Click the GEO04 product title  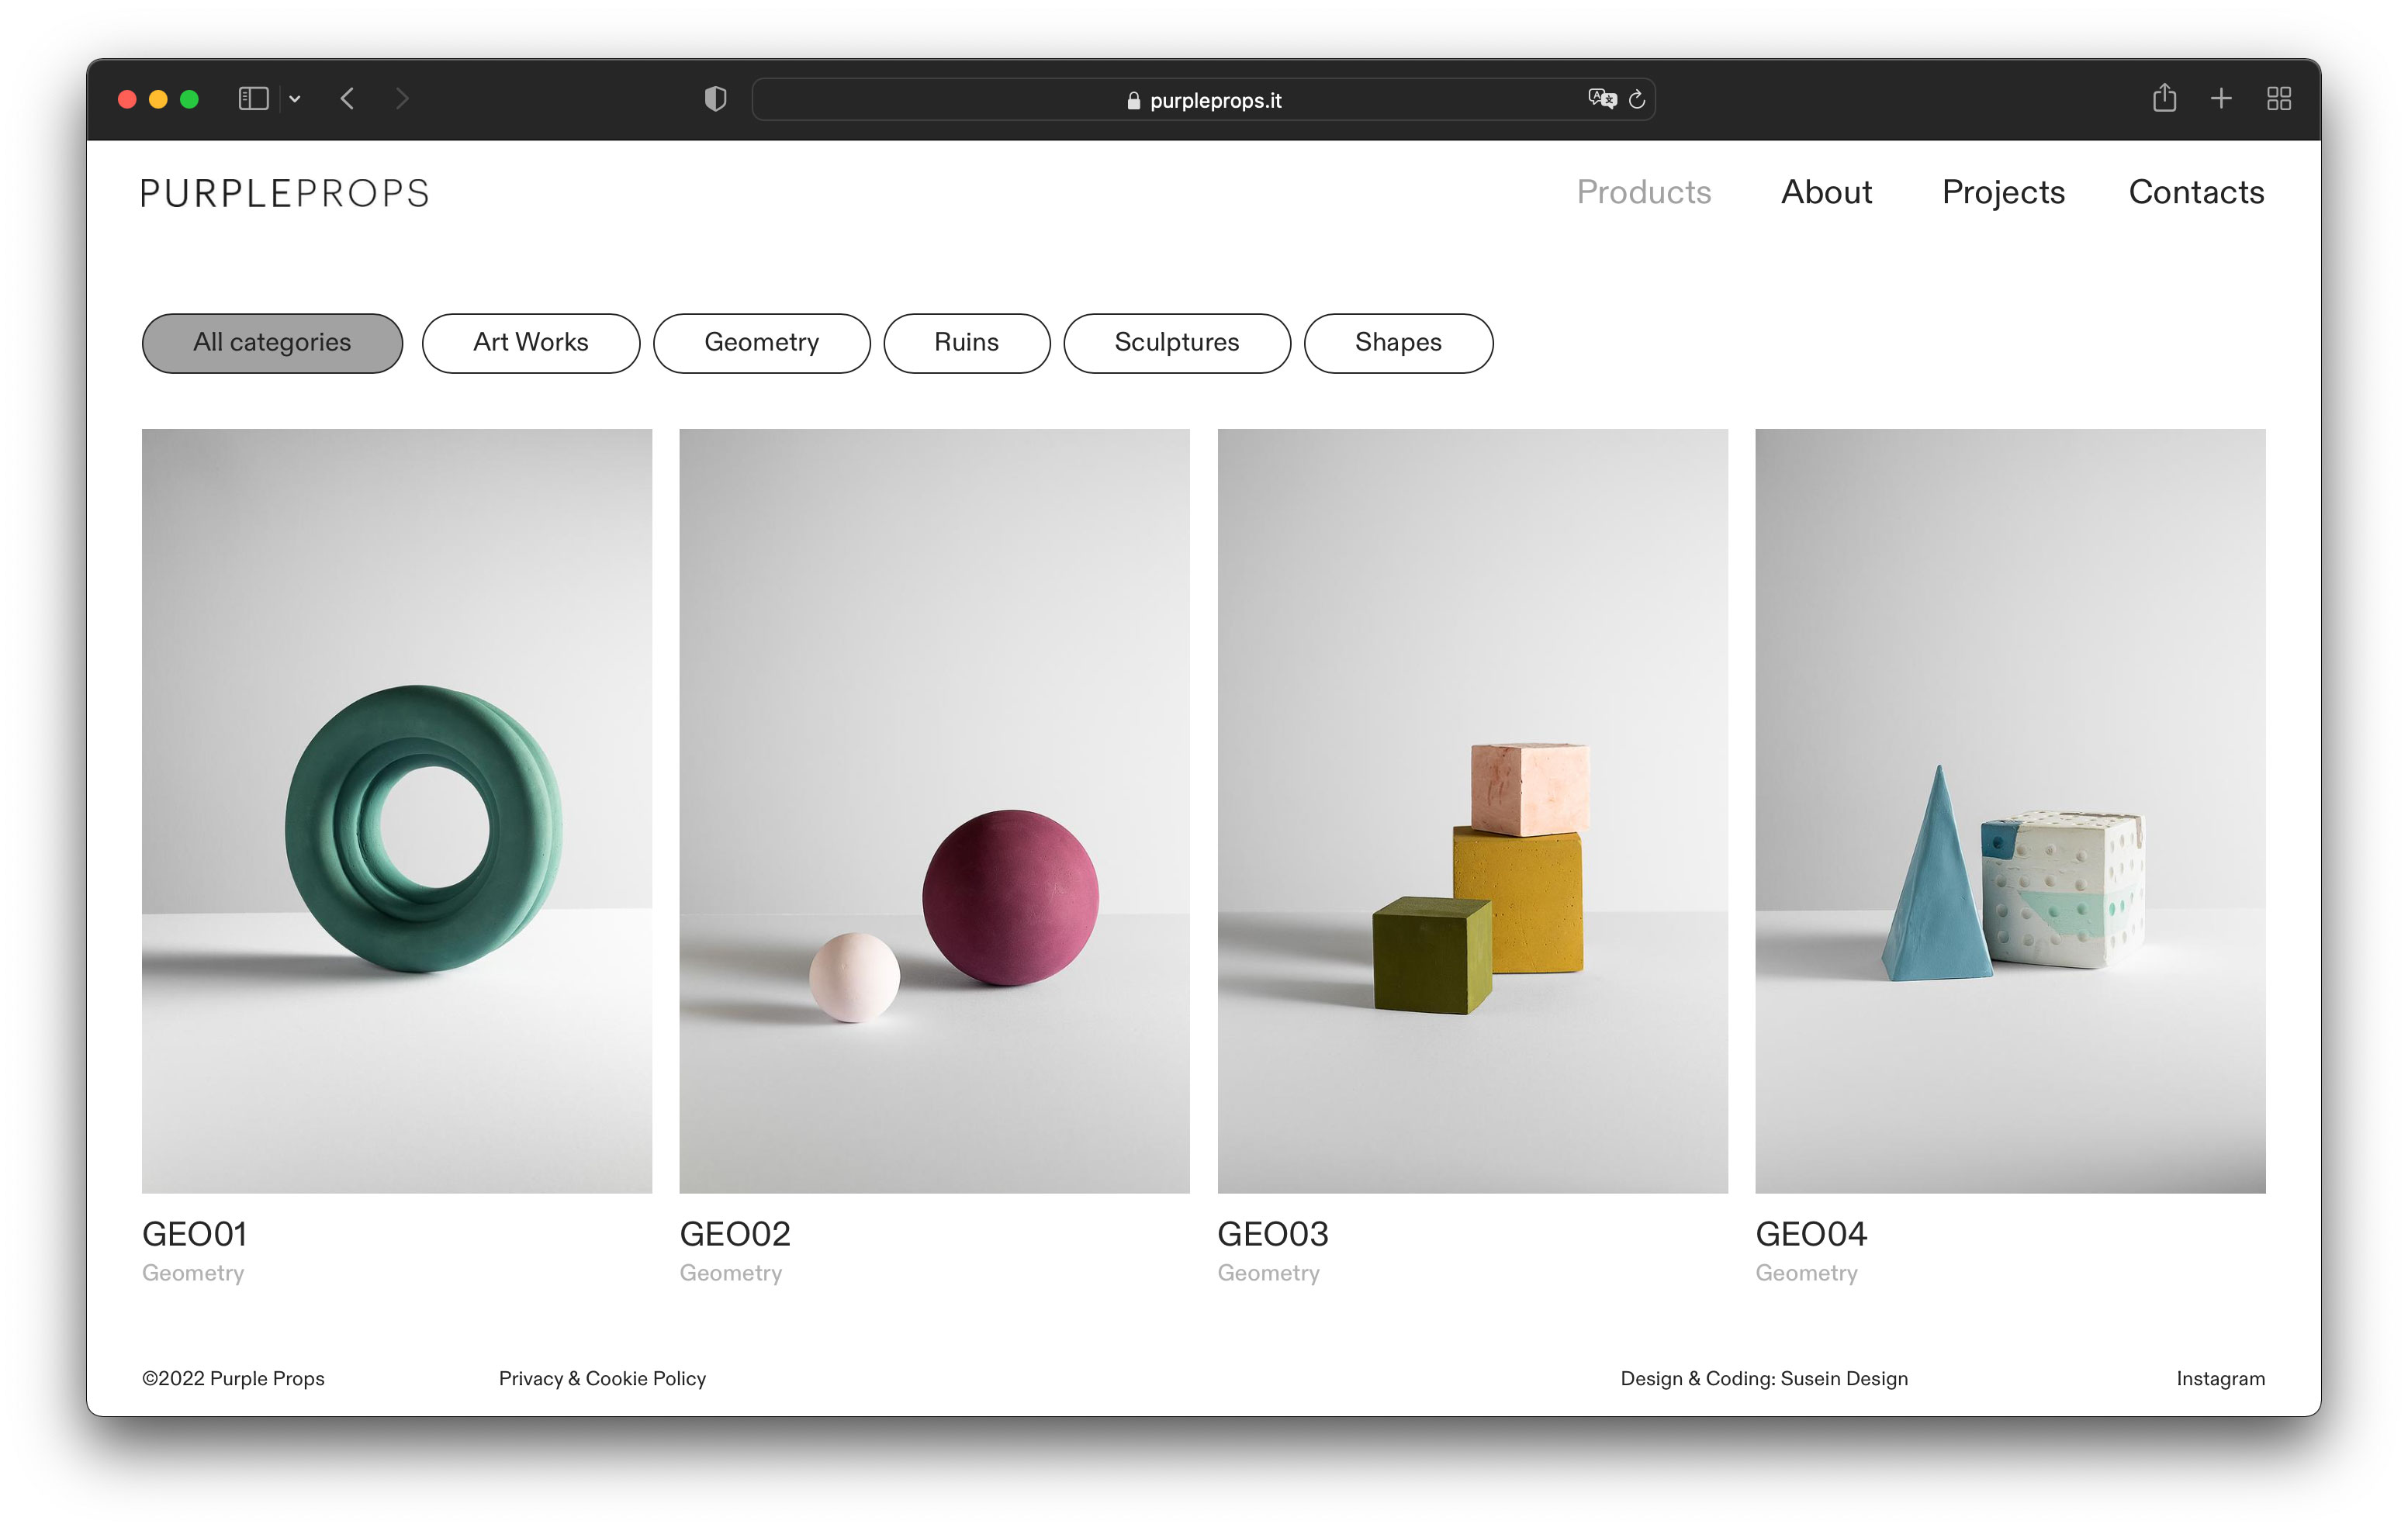(1811, 1234)
